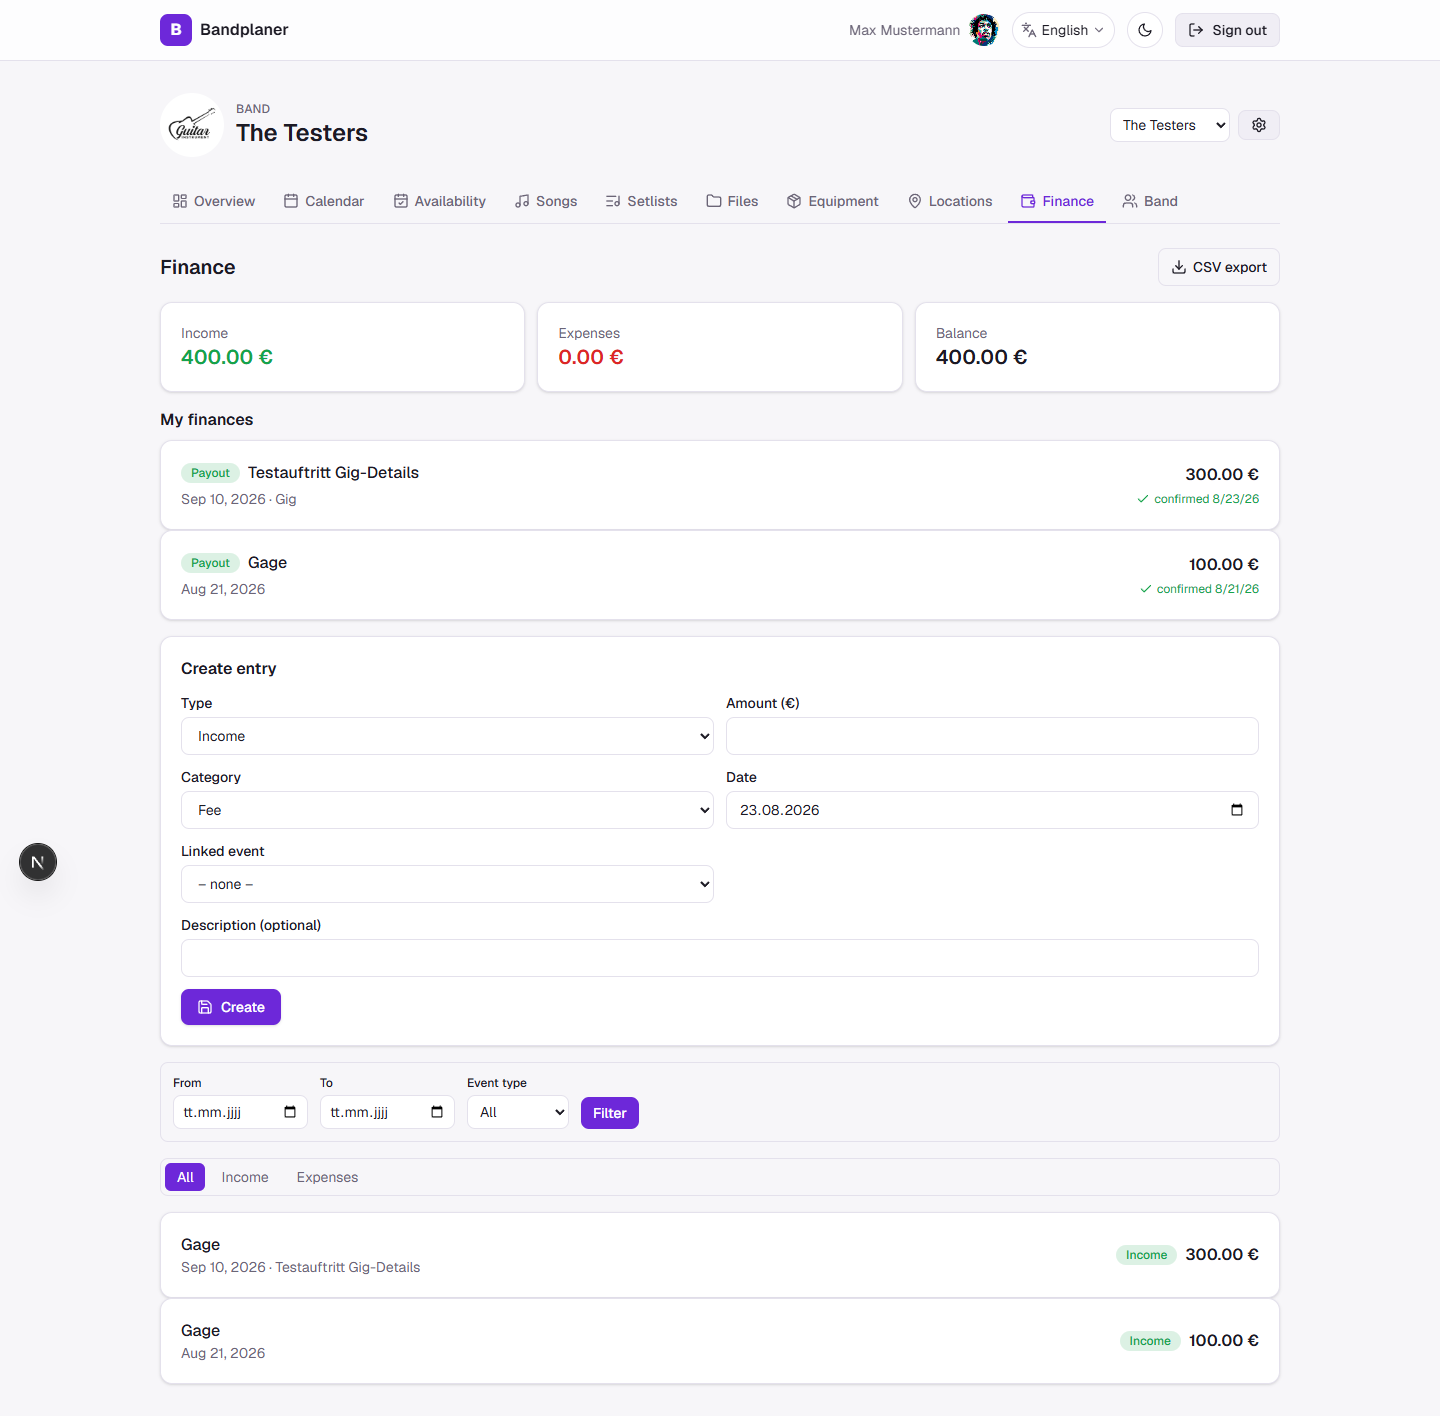Image resolution: width=1440 pixels, height=1416 pixels.
Task: Open the calendar picker in the From field
Action: (x=290, y=1112)
